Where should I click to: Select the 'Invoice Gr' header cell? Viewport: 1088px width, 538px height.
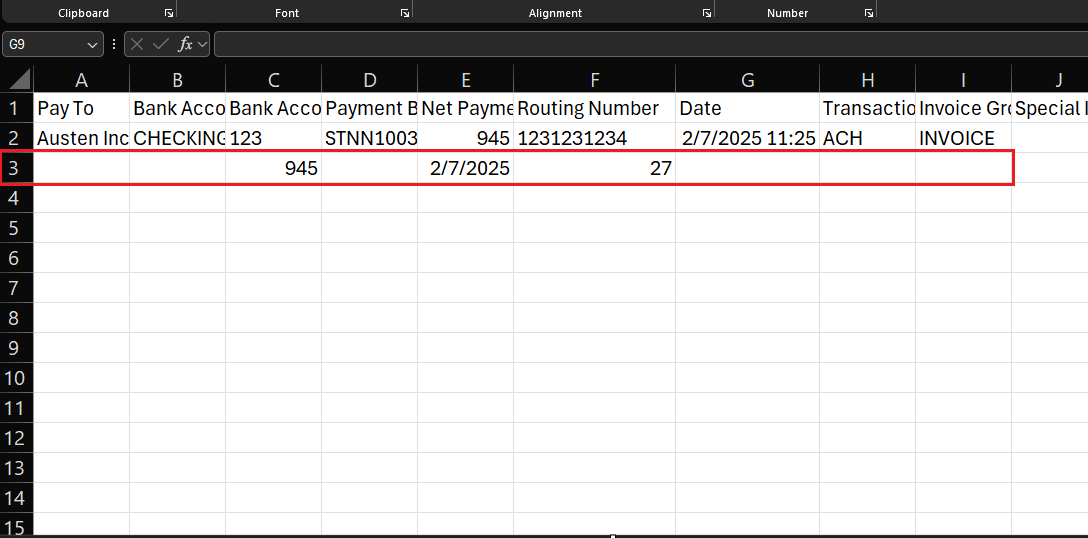tap(963, 108)
